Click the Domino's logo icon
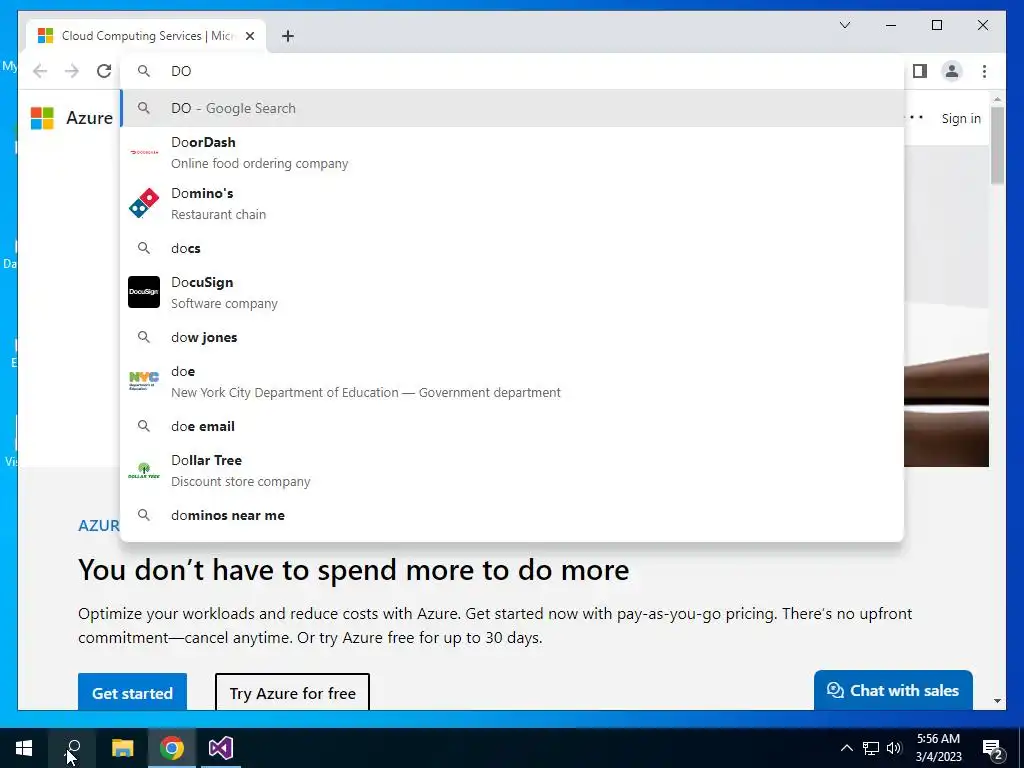The width and height of the screenshot is (1024, 768). click(144, 203)
